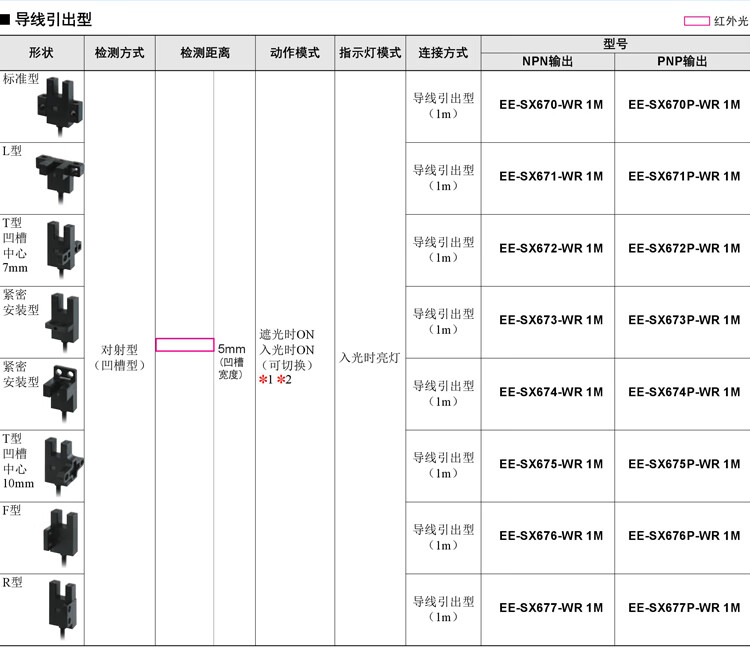Click the red *1 footnote marker
The height and width of the screenshot is (658, 750).
click(266, 380)
